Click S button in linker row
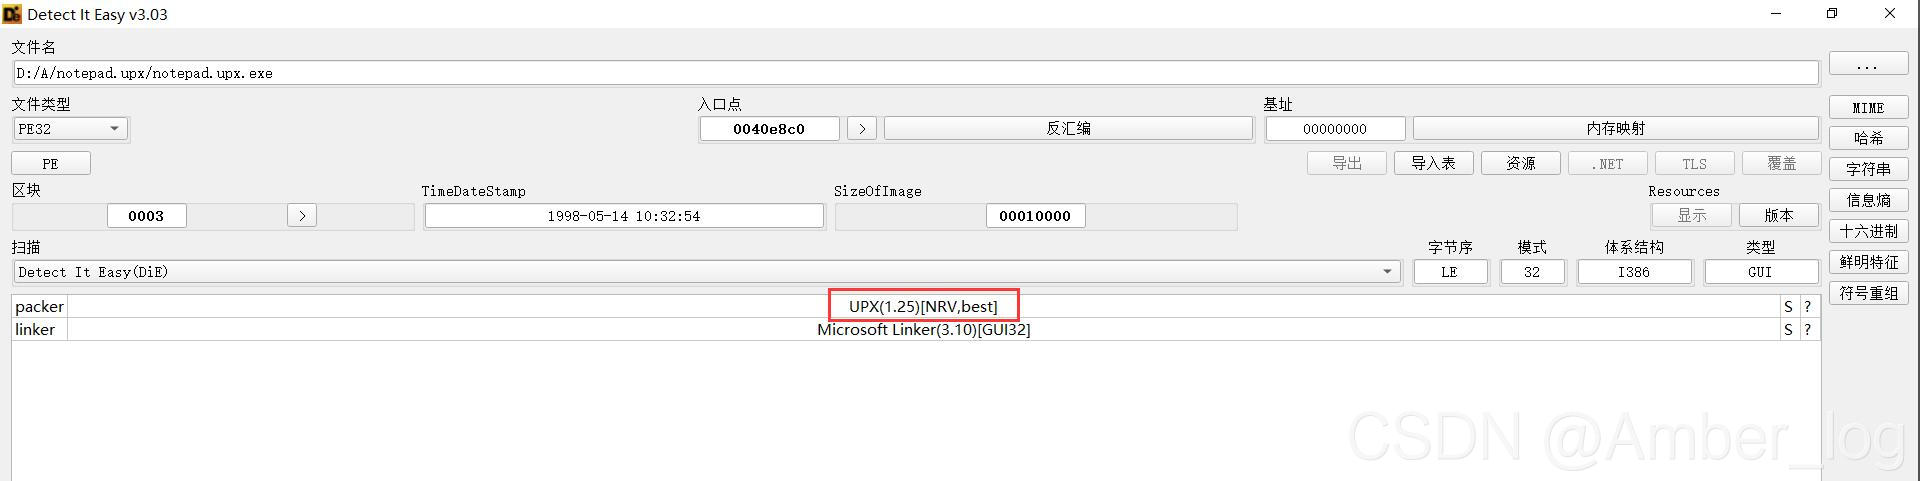Image resolution: width=1920 pixels, height=481 pixels. pyautogui.click(x=1788, y=330)
